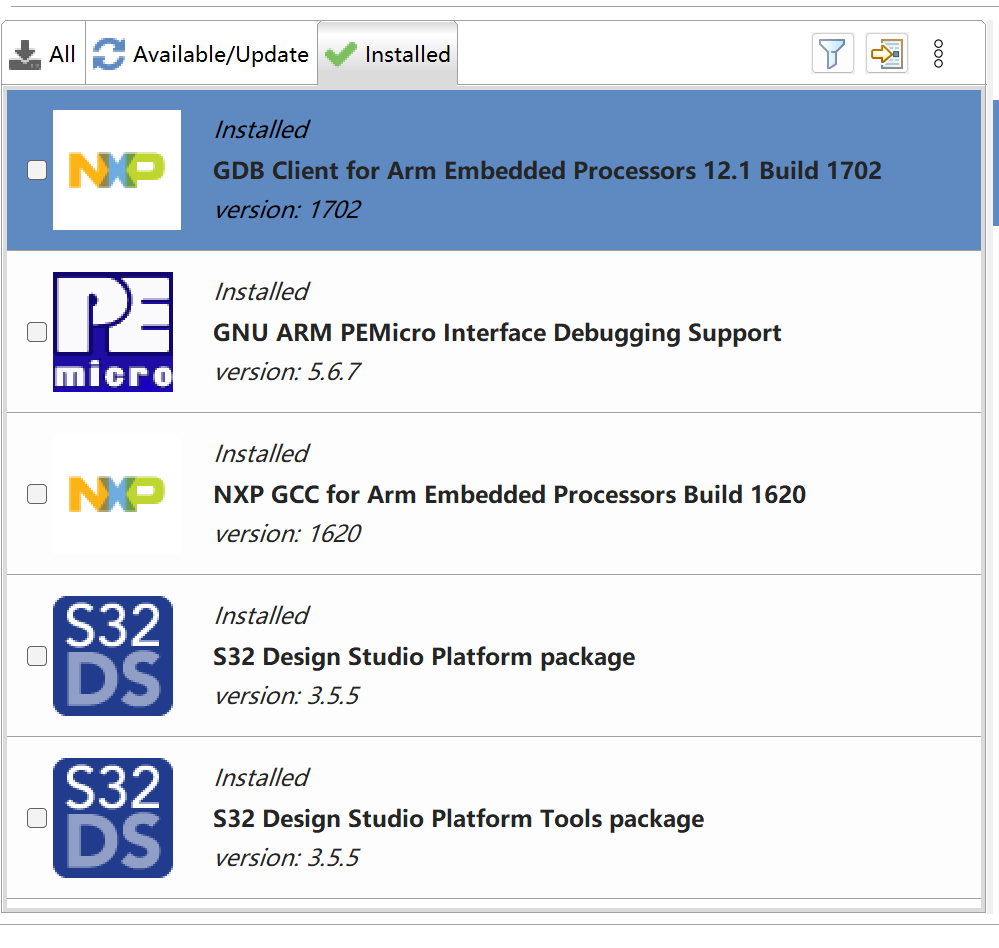Check the NXP GCC package checkbox
The height and width of the screenshot is (948, 999).
(36, 494)
